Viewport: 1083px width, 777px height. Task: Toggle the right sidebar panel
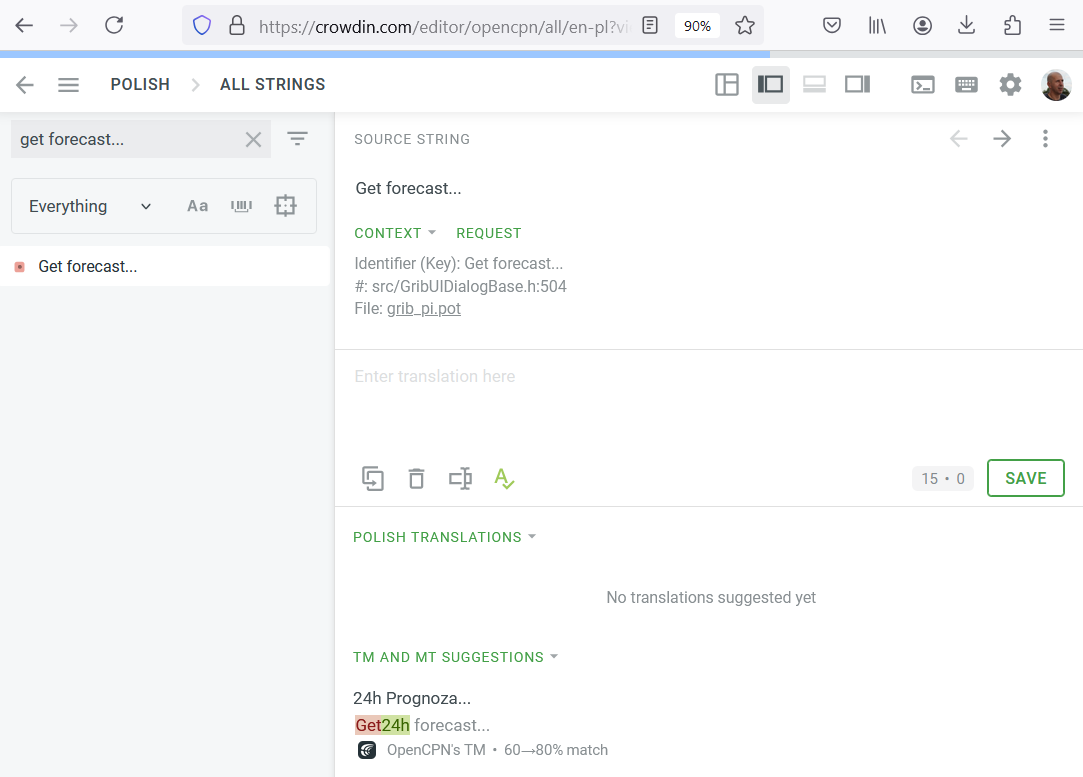click(858, 84)
